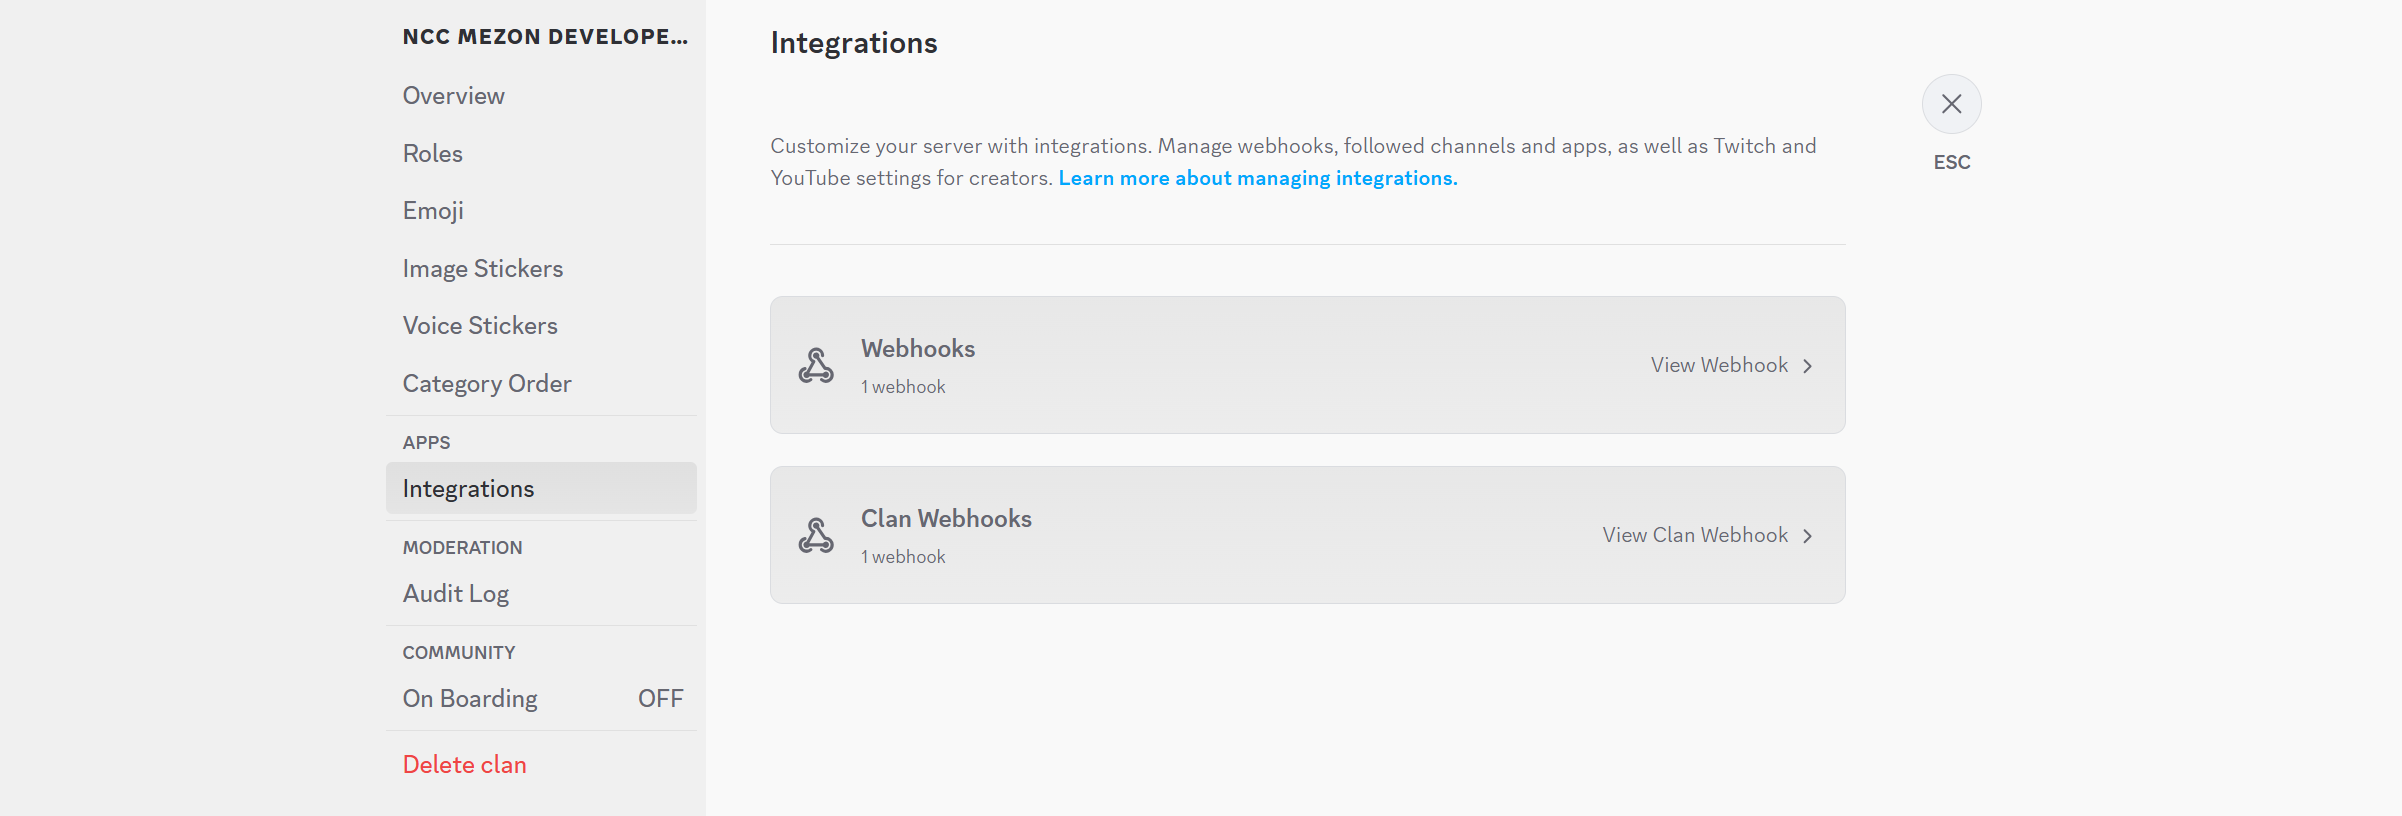
Task: Select Voice Stickers in the sidebar
Action: click(x=480, y=326)
